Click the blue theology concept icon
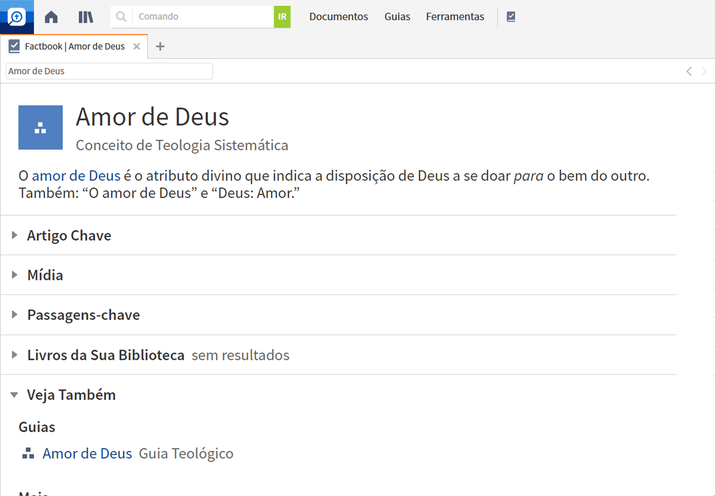The height and width of the screenshot is (496, 715). click(41, 128)
